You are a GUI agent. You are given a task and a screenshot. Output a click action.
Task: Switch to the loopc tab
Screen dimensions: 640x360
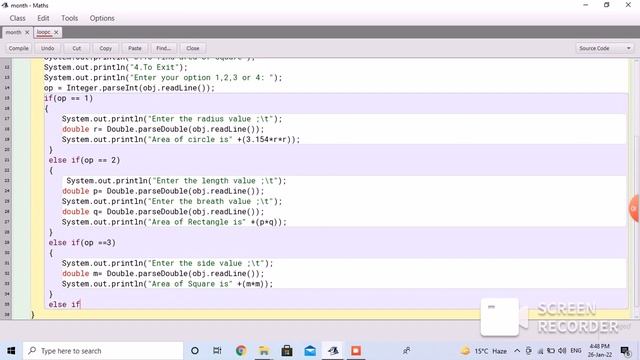43,32
